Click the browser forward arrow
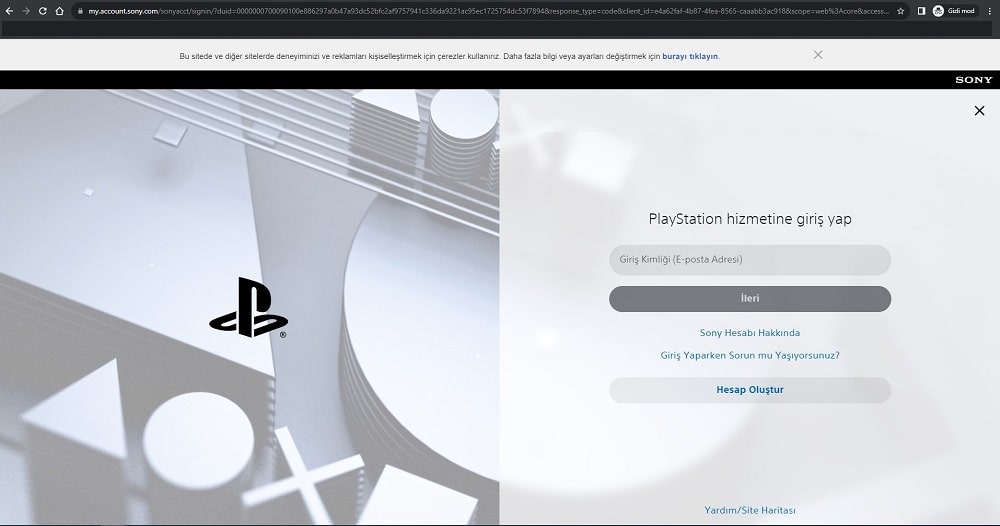The height and width of the screenshot is (526, 1000). (26, 11)
